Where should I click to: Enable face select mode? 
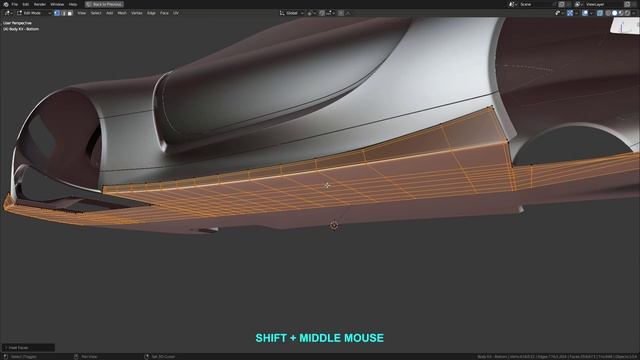70,13
